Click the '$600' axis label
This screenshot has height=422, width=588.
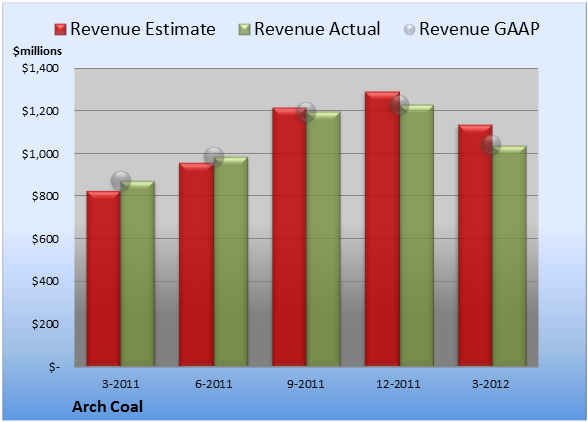45,239
